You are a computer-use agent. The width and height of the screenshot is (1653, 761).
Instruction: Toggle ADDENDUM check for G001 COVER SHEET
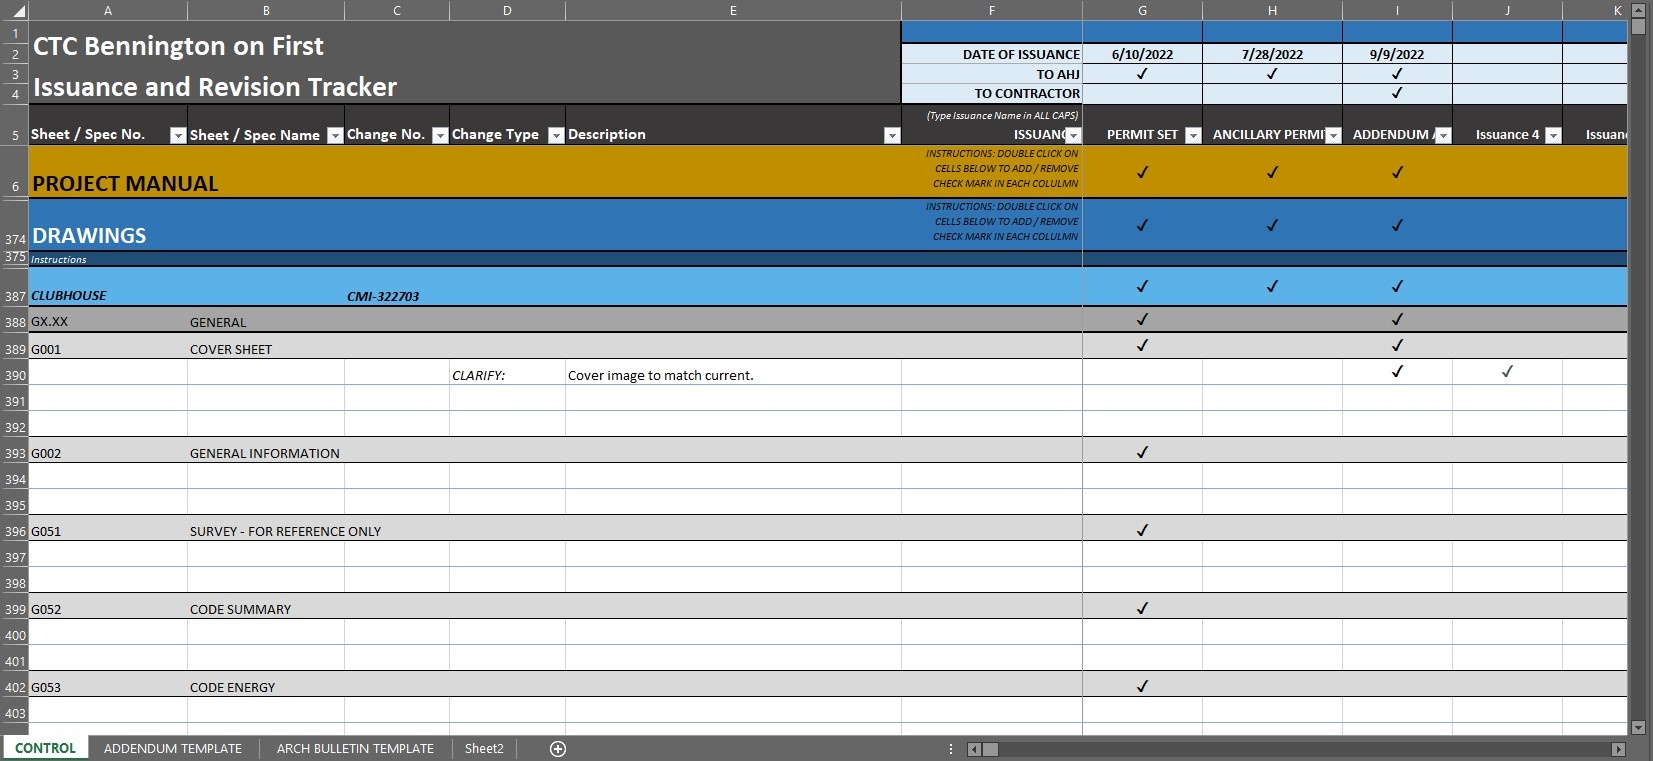(x=1397, y=345)
